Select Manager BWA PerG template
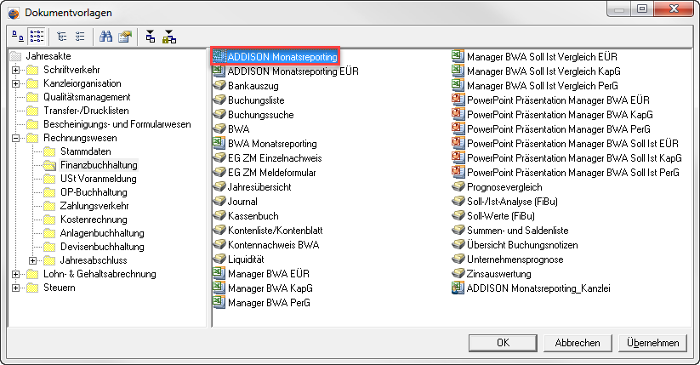 click(x=269, y=303)
